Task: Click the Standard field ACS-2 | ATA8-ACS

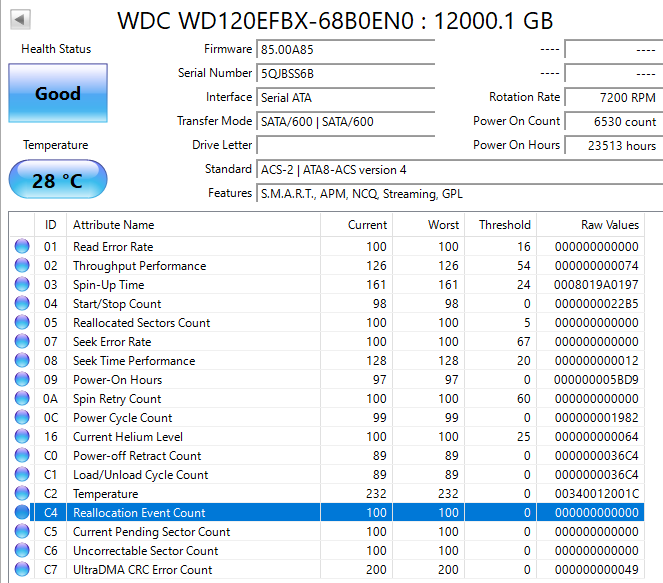Action: click(x=460, y=170)
